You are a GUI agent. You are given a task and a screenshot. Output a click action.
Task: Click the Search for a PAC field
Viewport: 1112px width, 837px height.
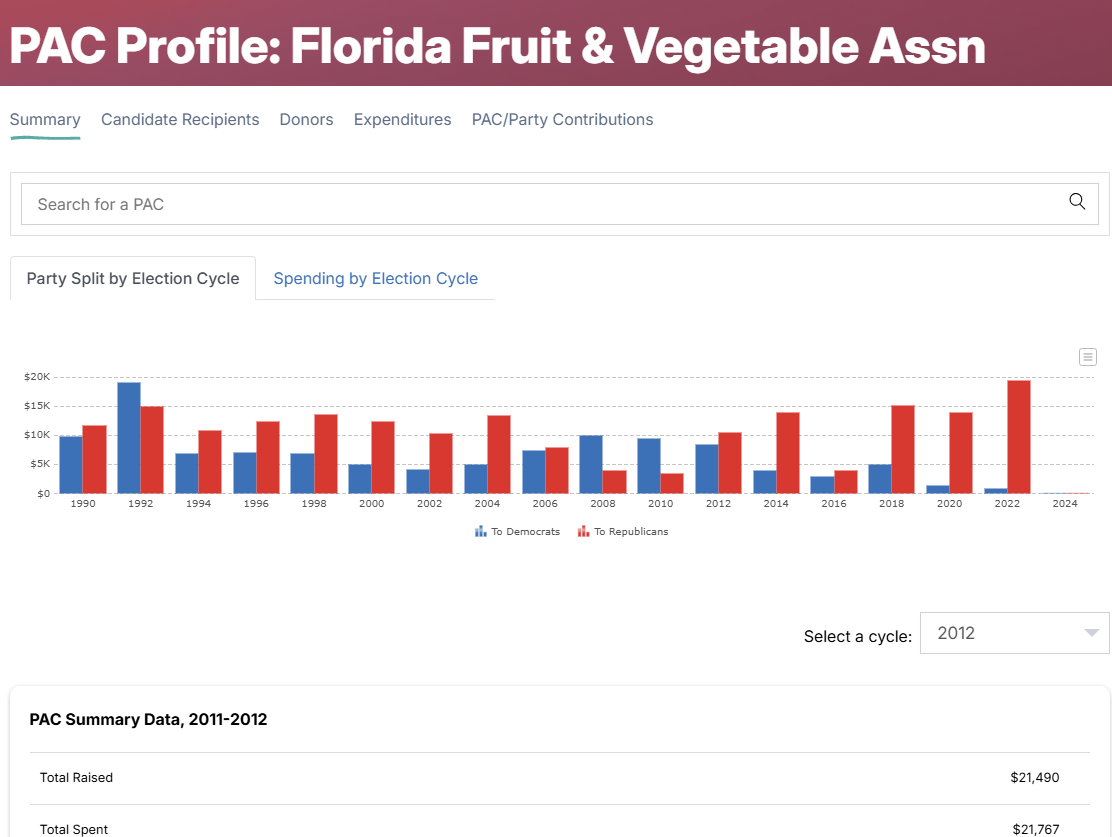[540, 204]
